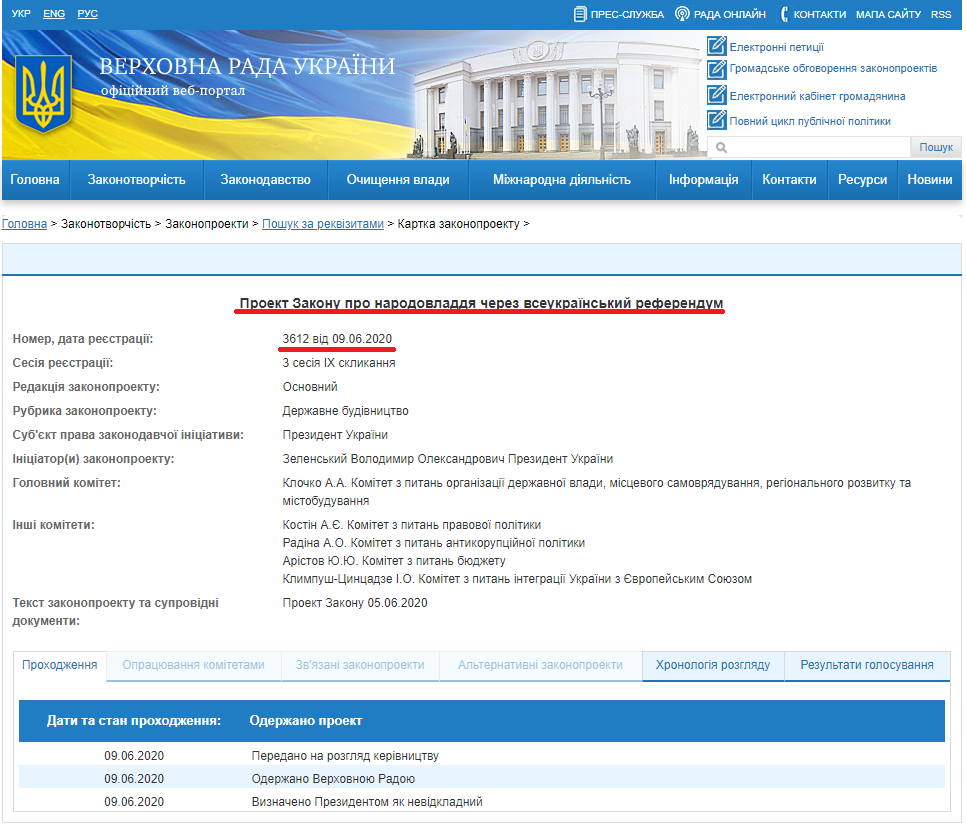Click Костін А.Є. legal policy committee
The height and width of the screenshot is (826, 966).
click(412, 525)
